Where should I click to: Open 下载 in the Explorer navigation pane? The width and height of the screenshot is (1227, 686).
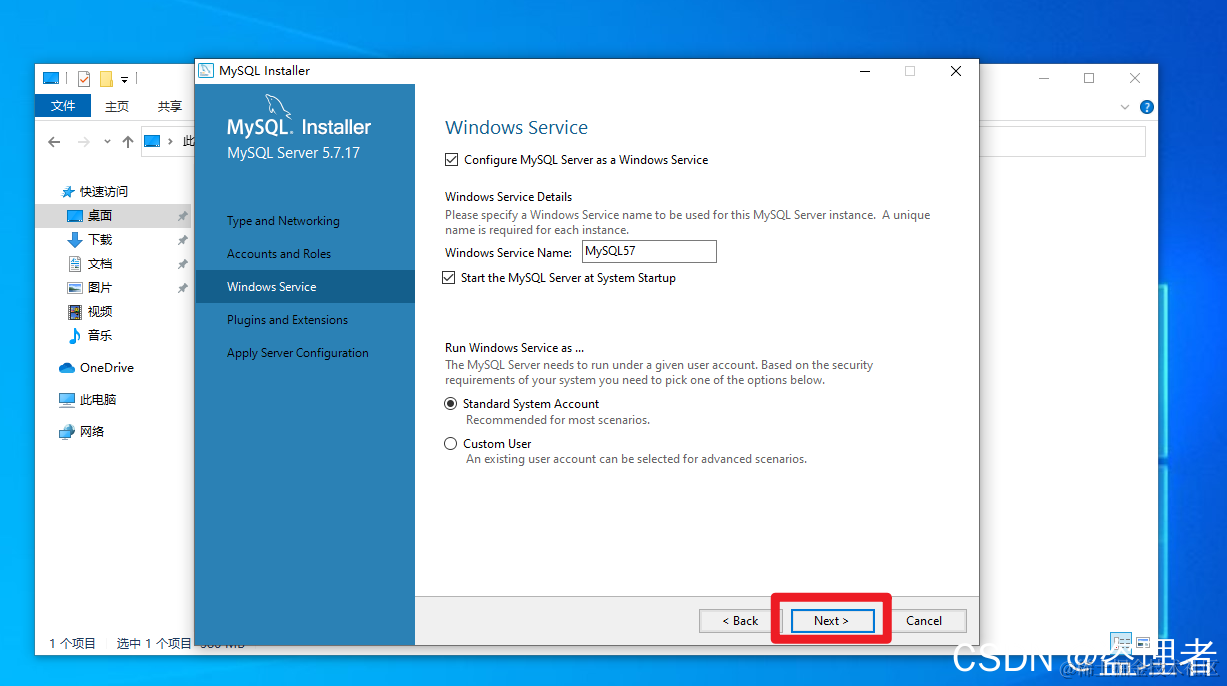(89, 240)
